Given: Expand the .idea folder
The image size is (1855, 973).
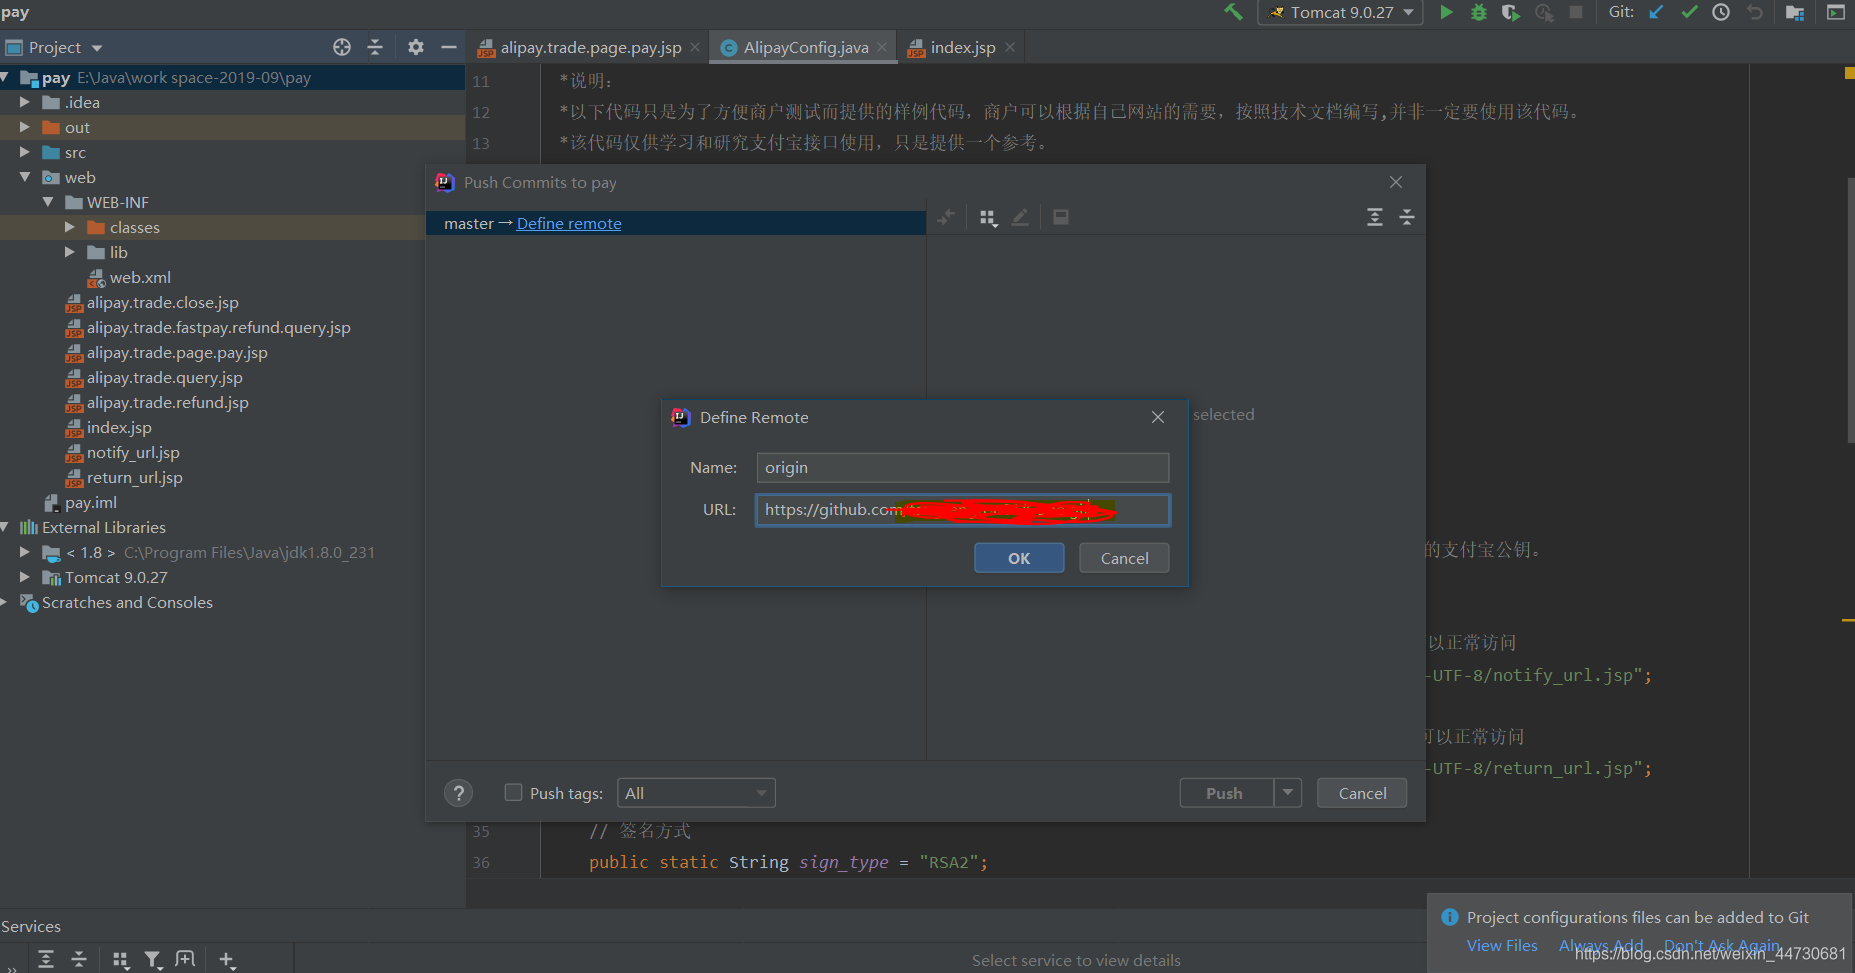Looking at the screenshot, I should coord(25,102).
